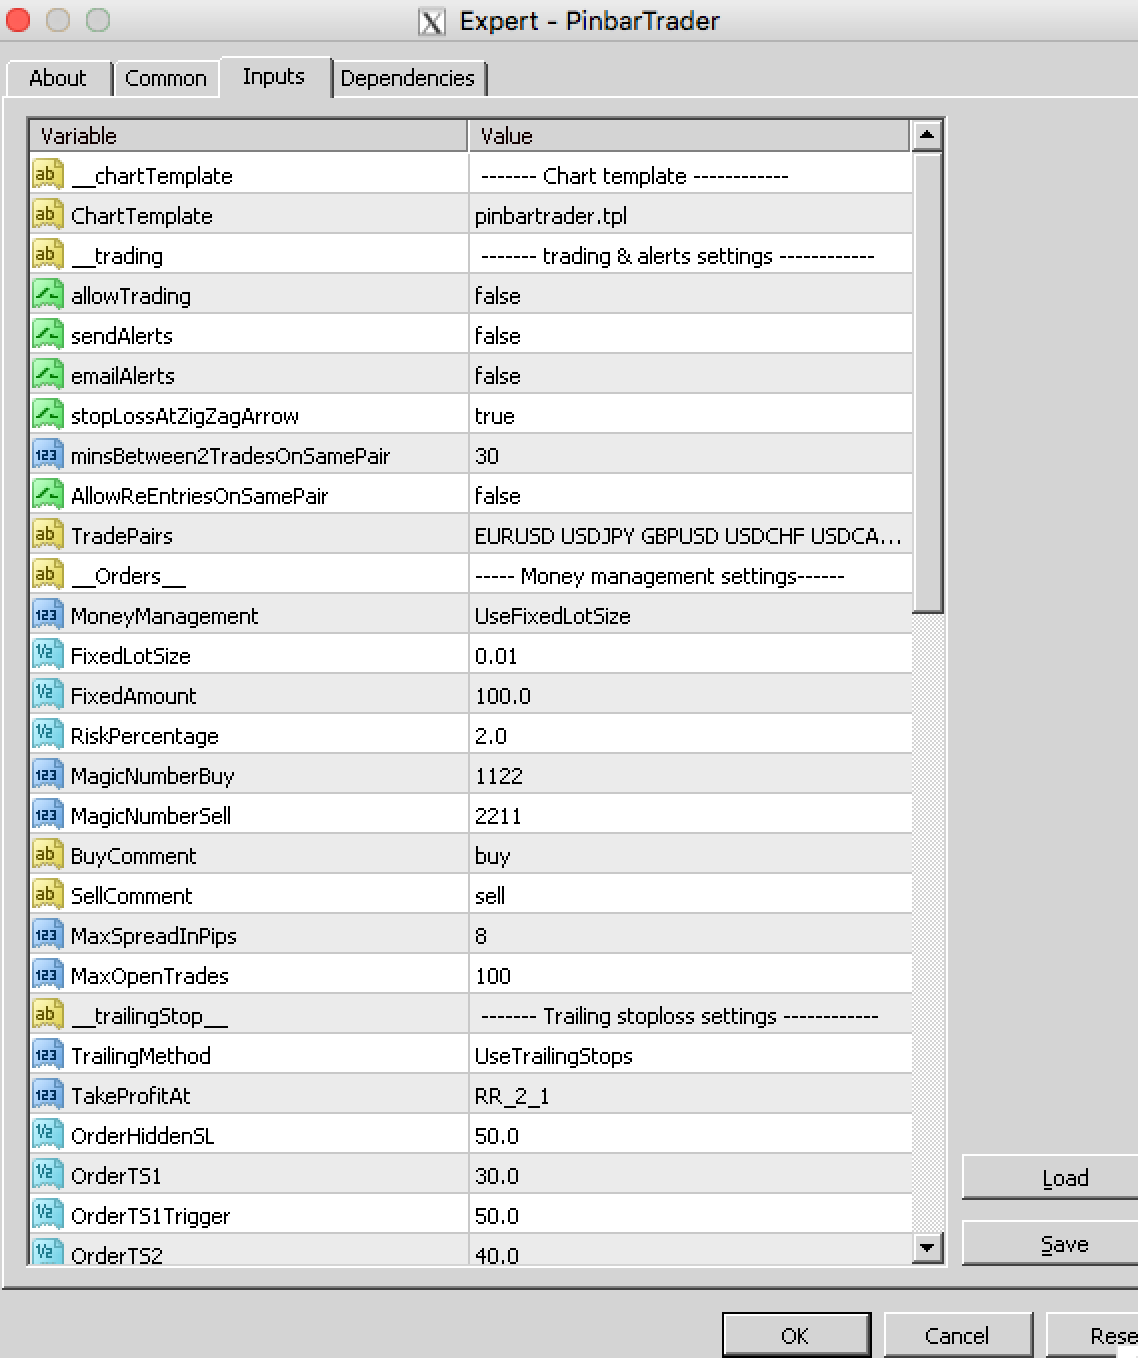Click the integer icon beside MagicNumberSell
Viewport: 1138px width, 1358px height.
pyautogui.click(x=48, y=815)
